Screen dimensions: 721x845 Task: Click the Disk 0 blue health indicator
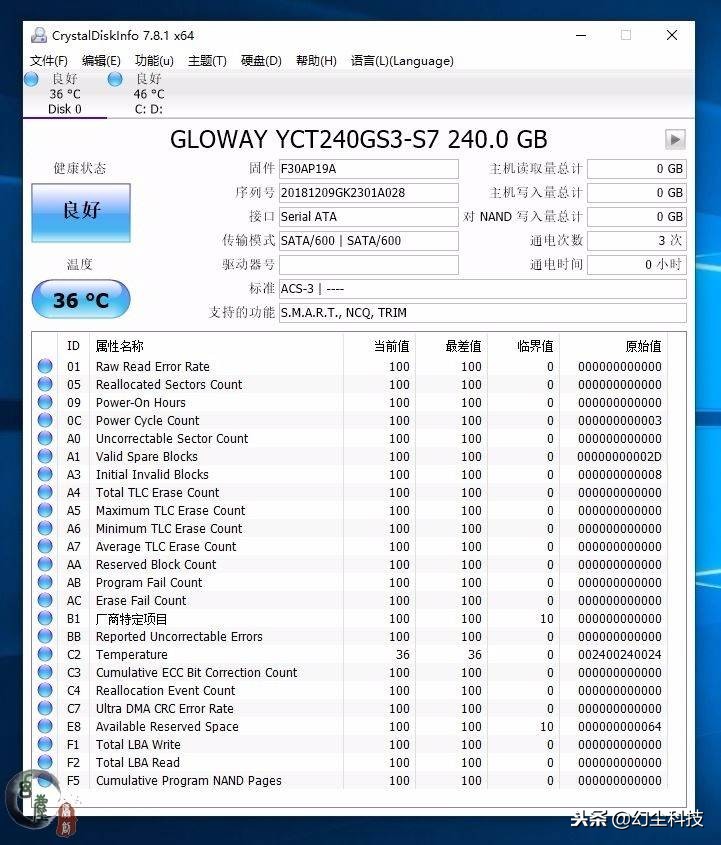[x=32, y=79]
